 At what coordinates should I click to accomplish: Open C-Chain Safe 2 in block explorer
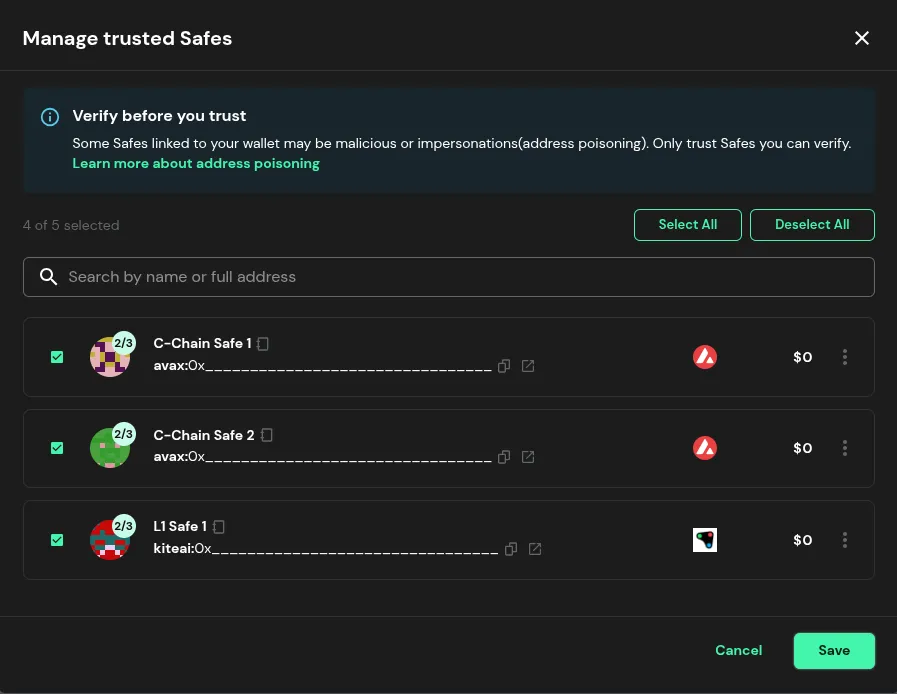point(528,457)
